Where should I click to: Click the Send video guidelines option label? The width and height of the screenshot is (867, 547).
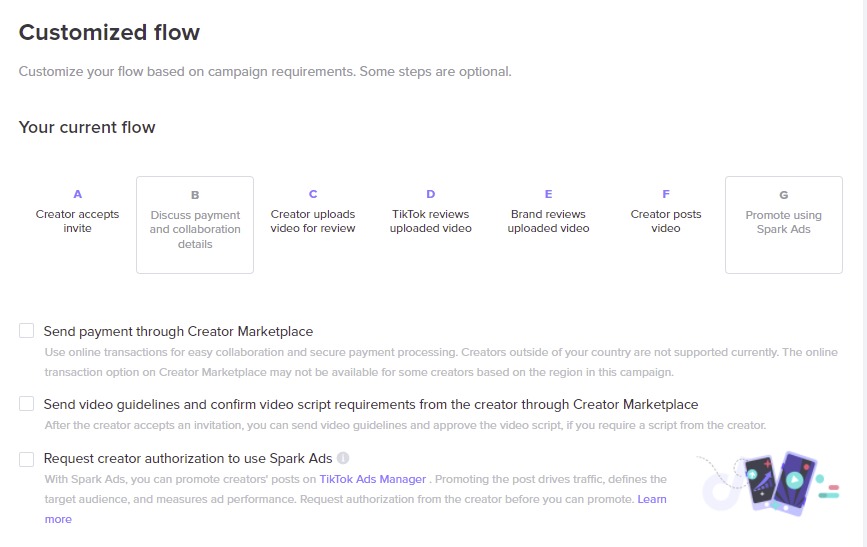[x=371, y=404]
